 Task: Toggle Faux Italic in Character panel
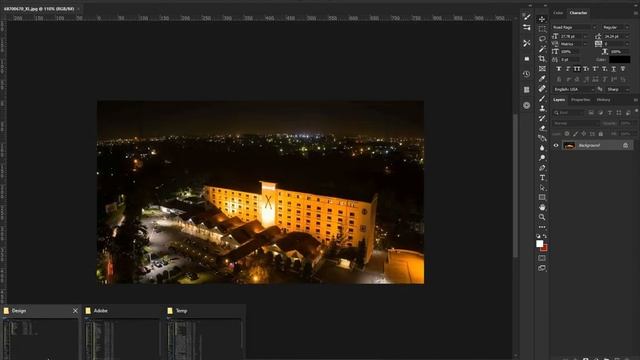coord(568,69)
